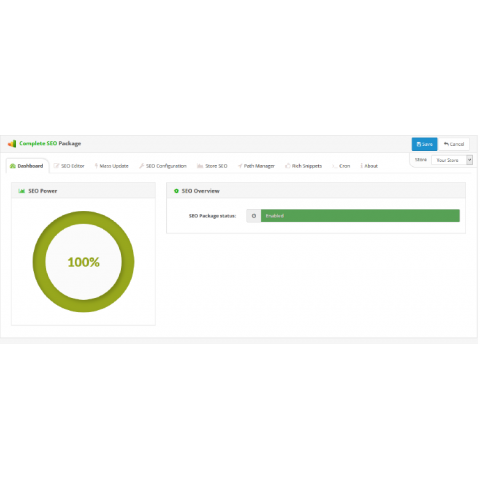Click the SEO Power chart icon

click(x=22, y=191)
